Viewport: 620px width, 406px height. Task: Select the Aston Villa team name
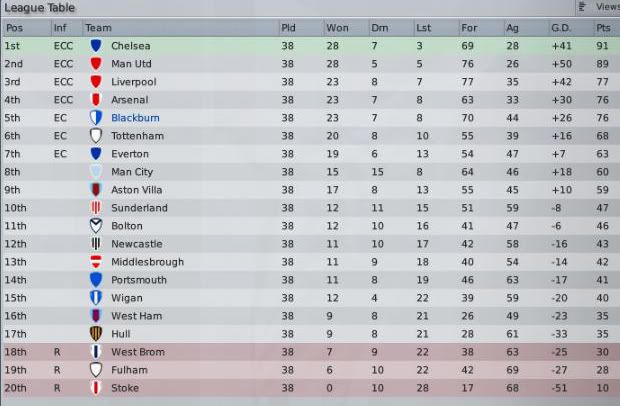136,190
